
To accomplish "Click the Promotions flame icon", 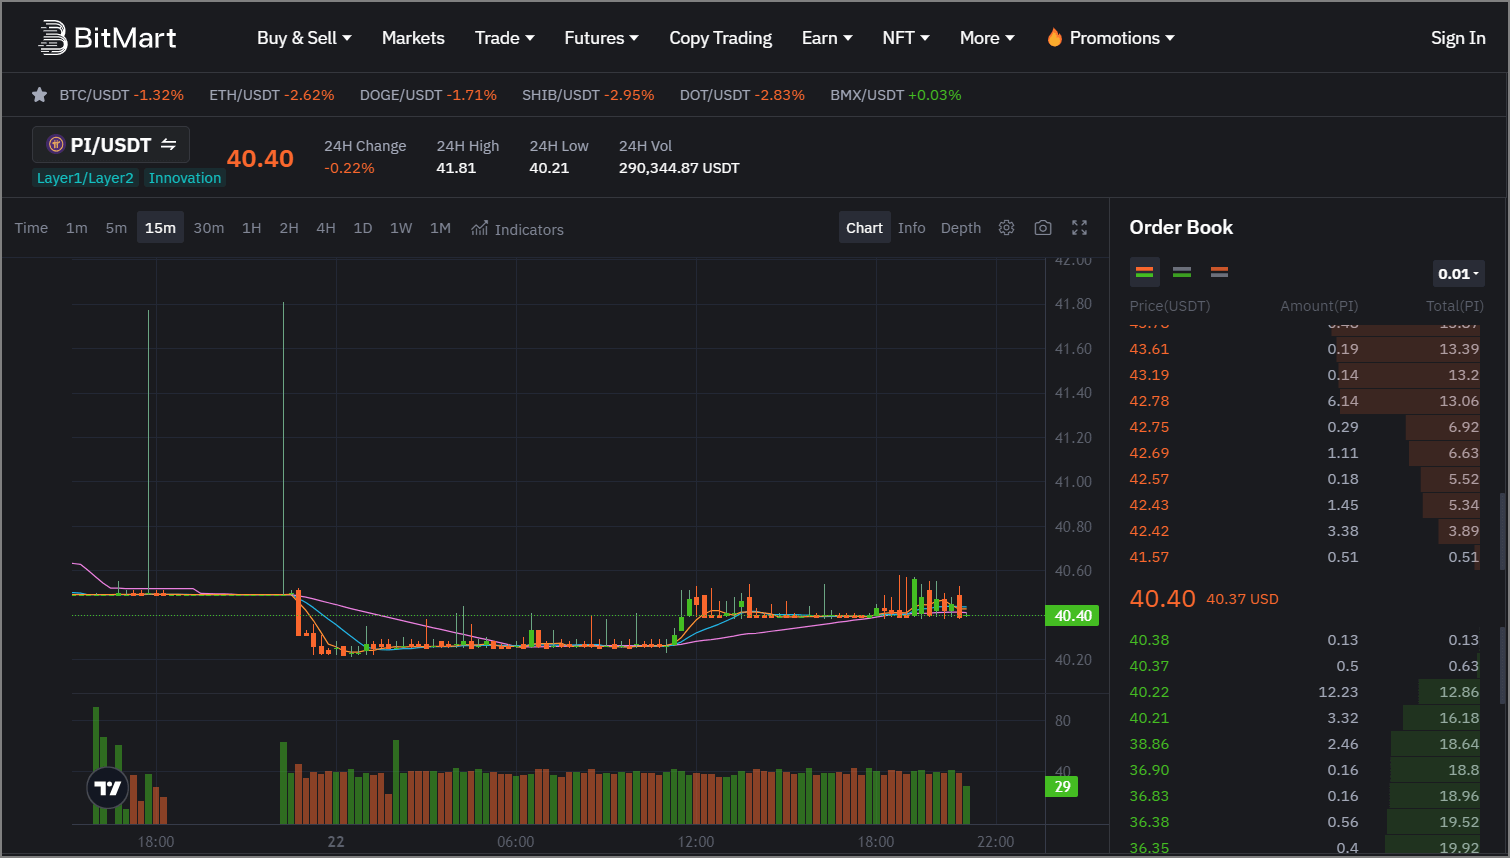I will (1054, 37).
